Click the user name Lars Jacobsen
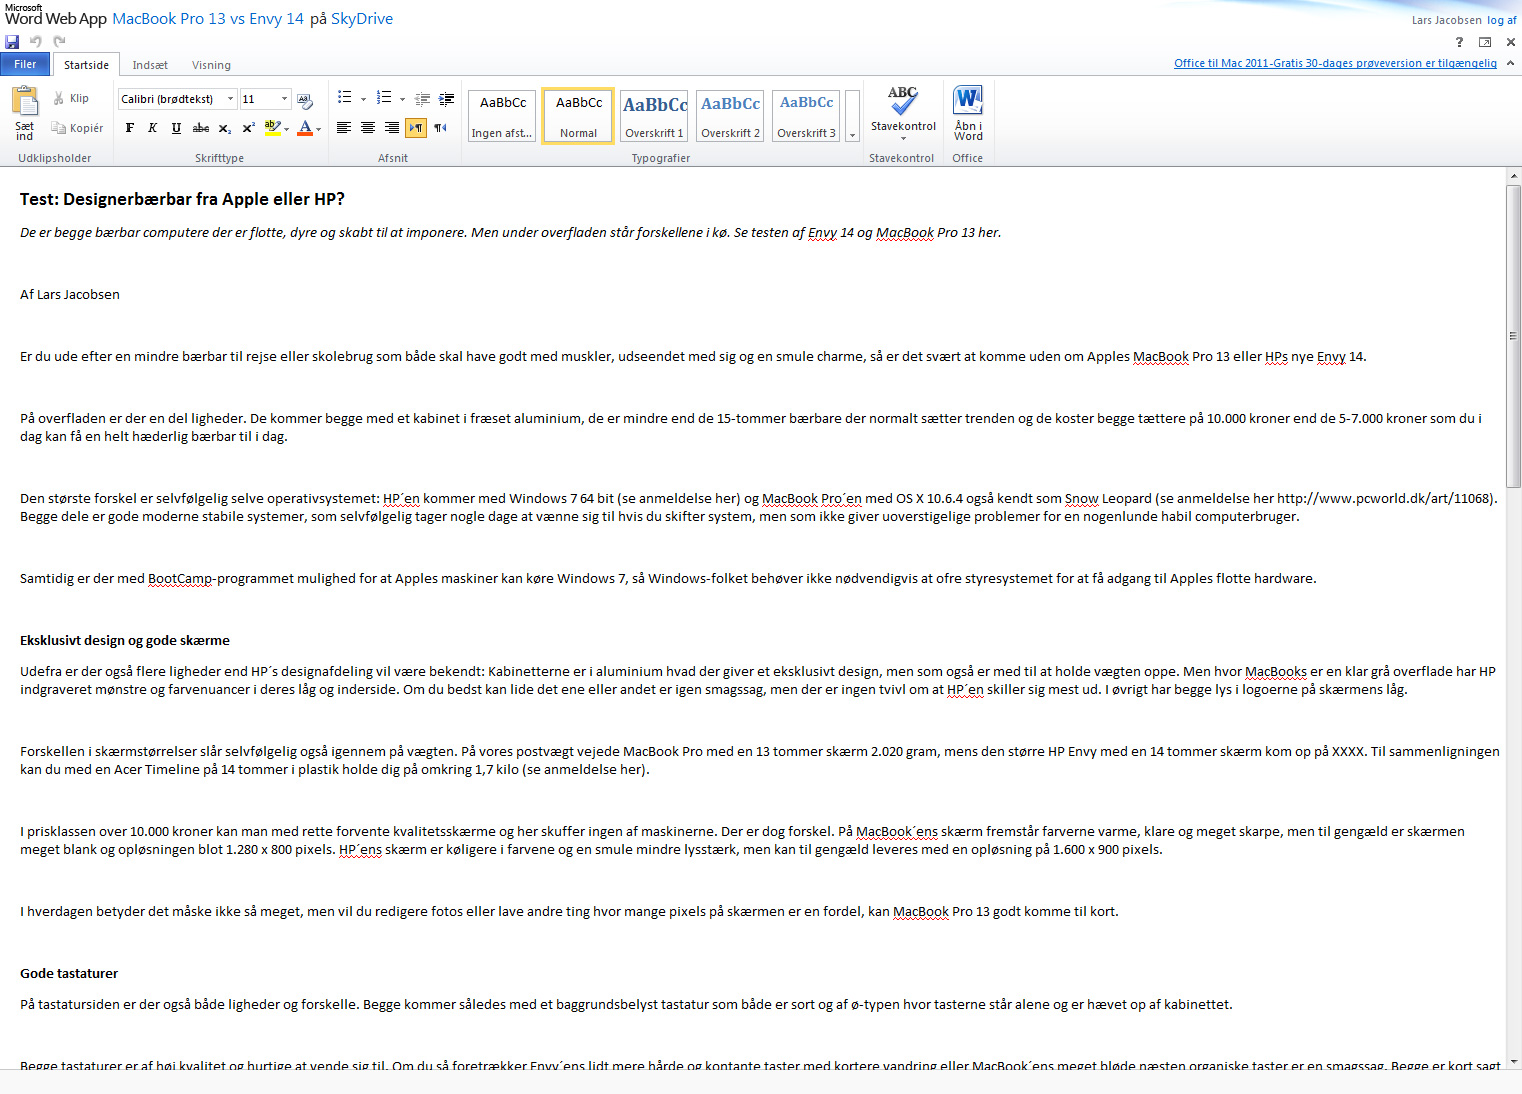This screenshot has height=1094, width=1522. pyautogui.click(x=1447, y=20)
